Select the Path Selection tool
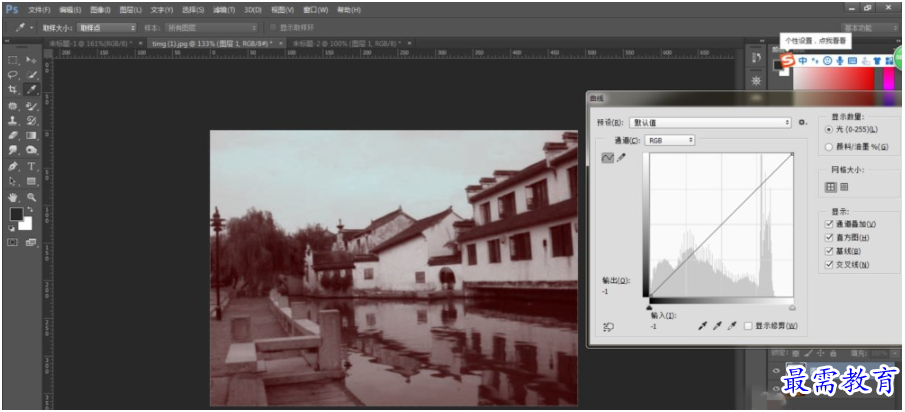The image size is (905, 412). coord(13,181)
